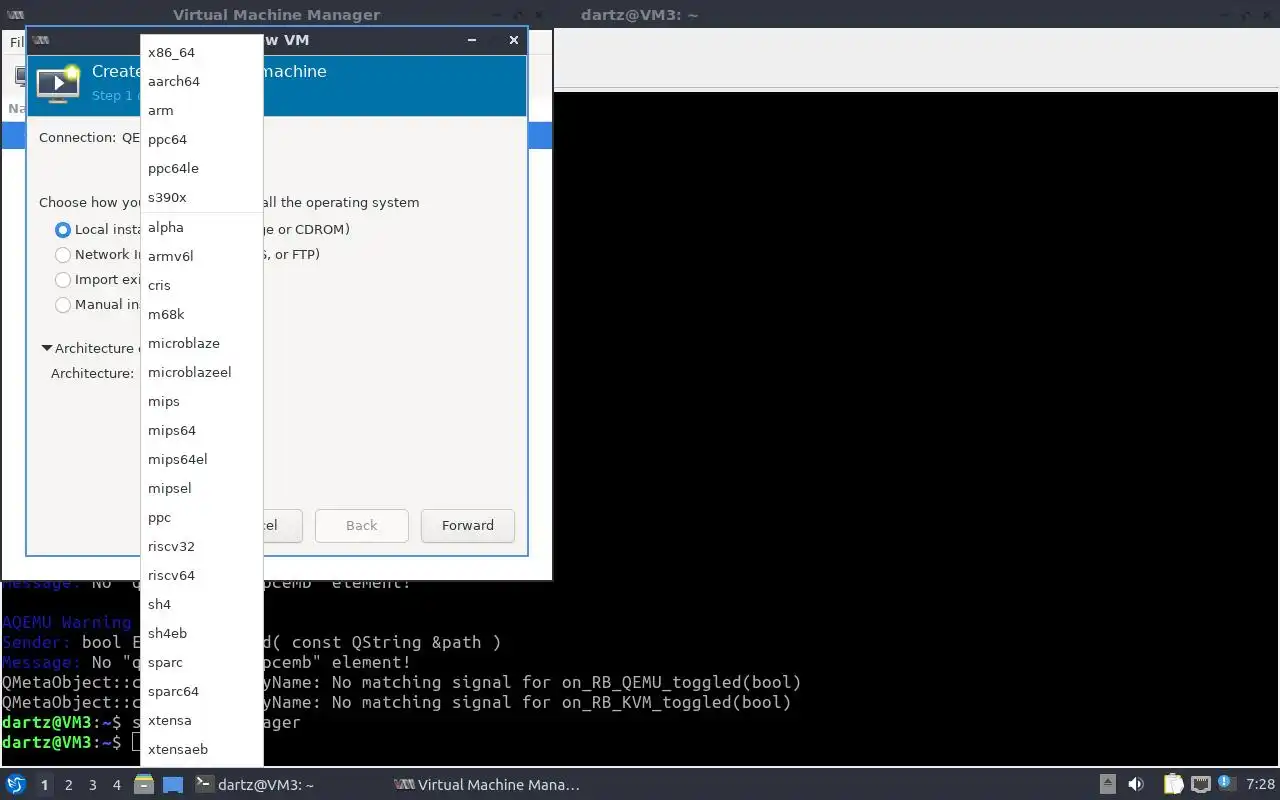
Task: Choose riscv32 from the list
Action: coord(202,546)
